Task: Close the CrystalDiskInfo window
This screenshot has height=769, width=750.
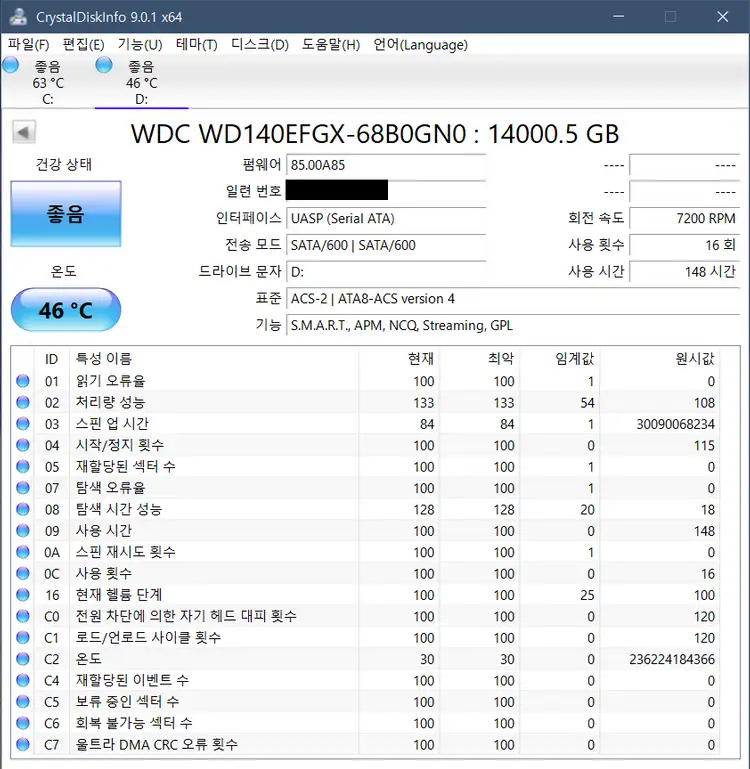Action: 723,16
